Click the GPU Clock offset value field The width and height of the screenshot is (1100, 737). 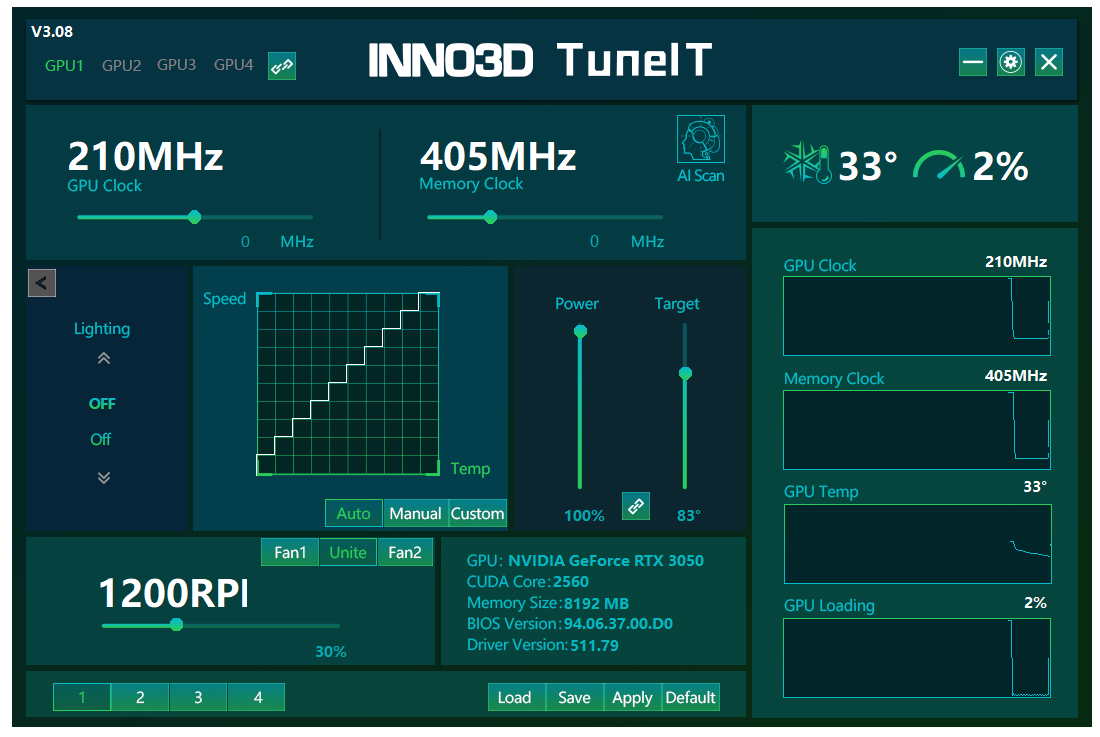(246, 242)
